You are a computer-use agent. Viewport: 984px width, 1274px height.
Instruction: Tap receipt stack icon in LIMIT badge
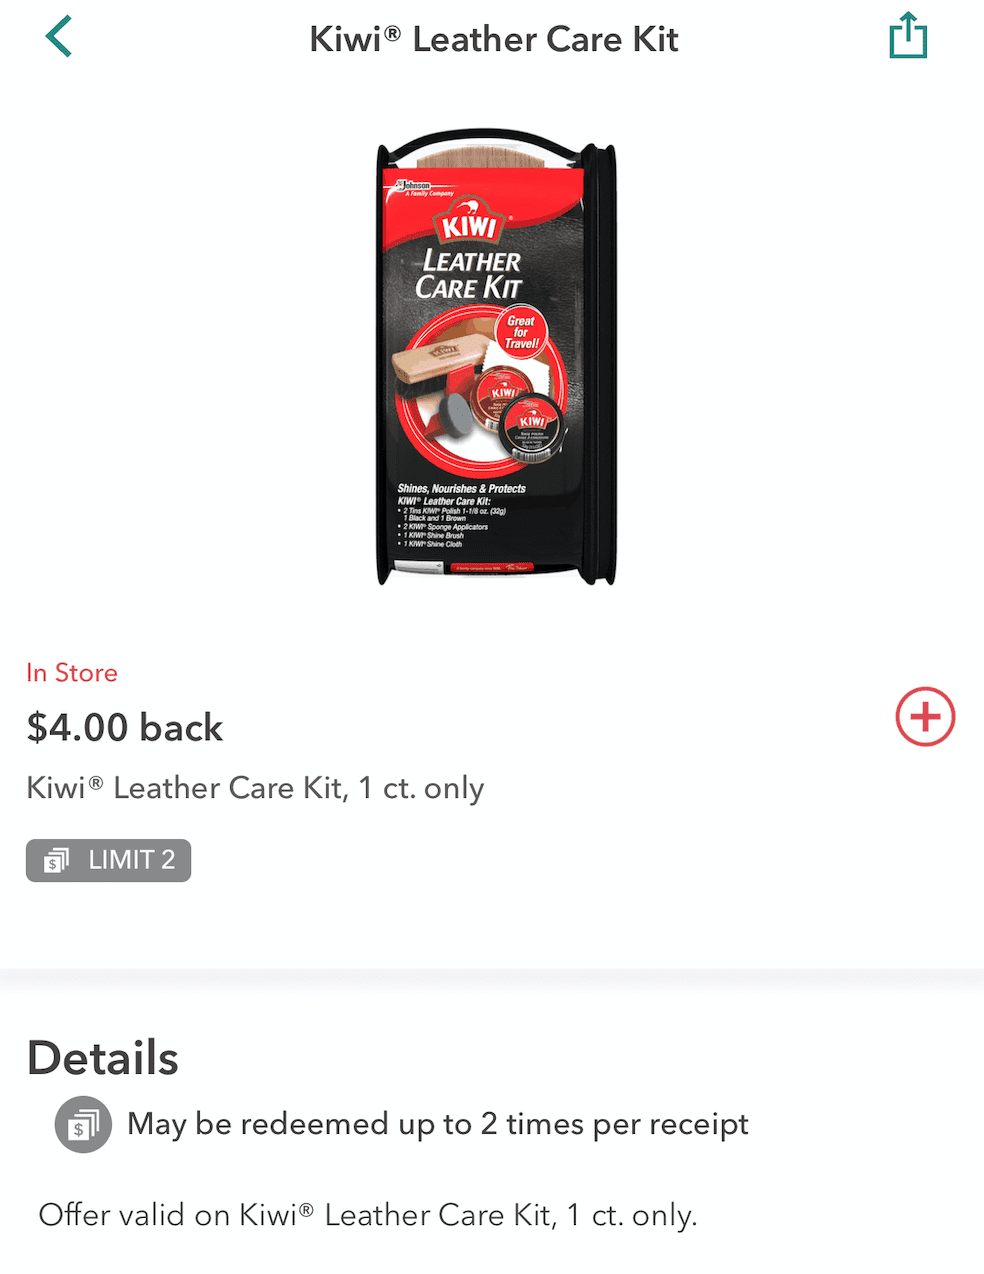coord(56,860)
